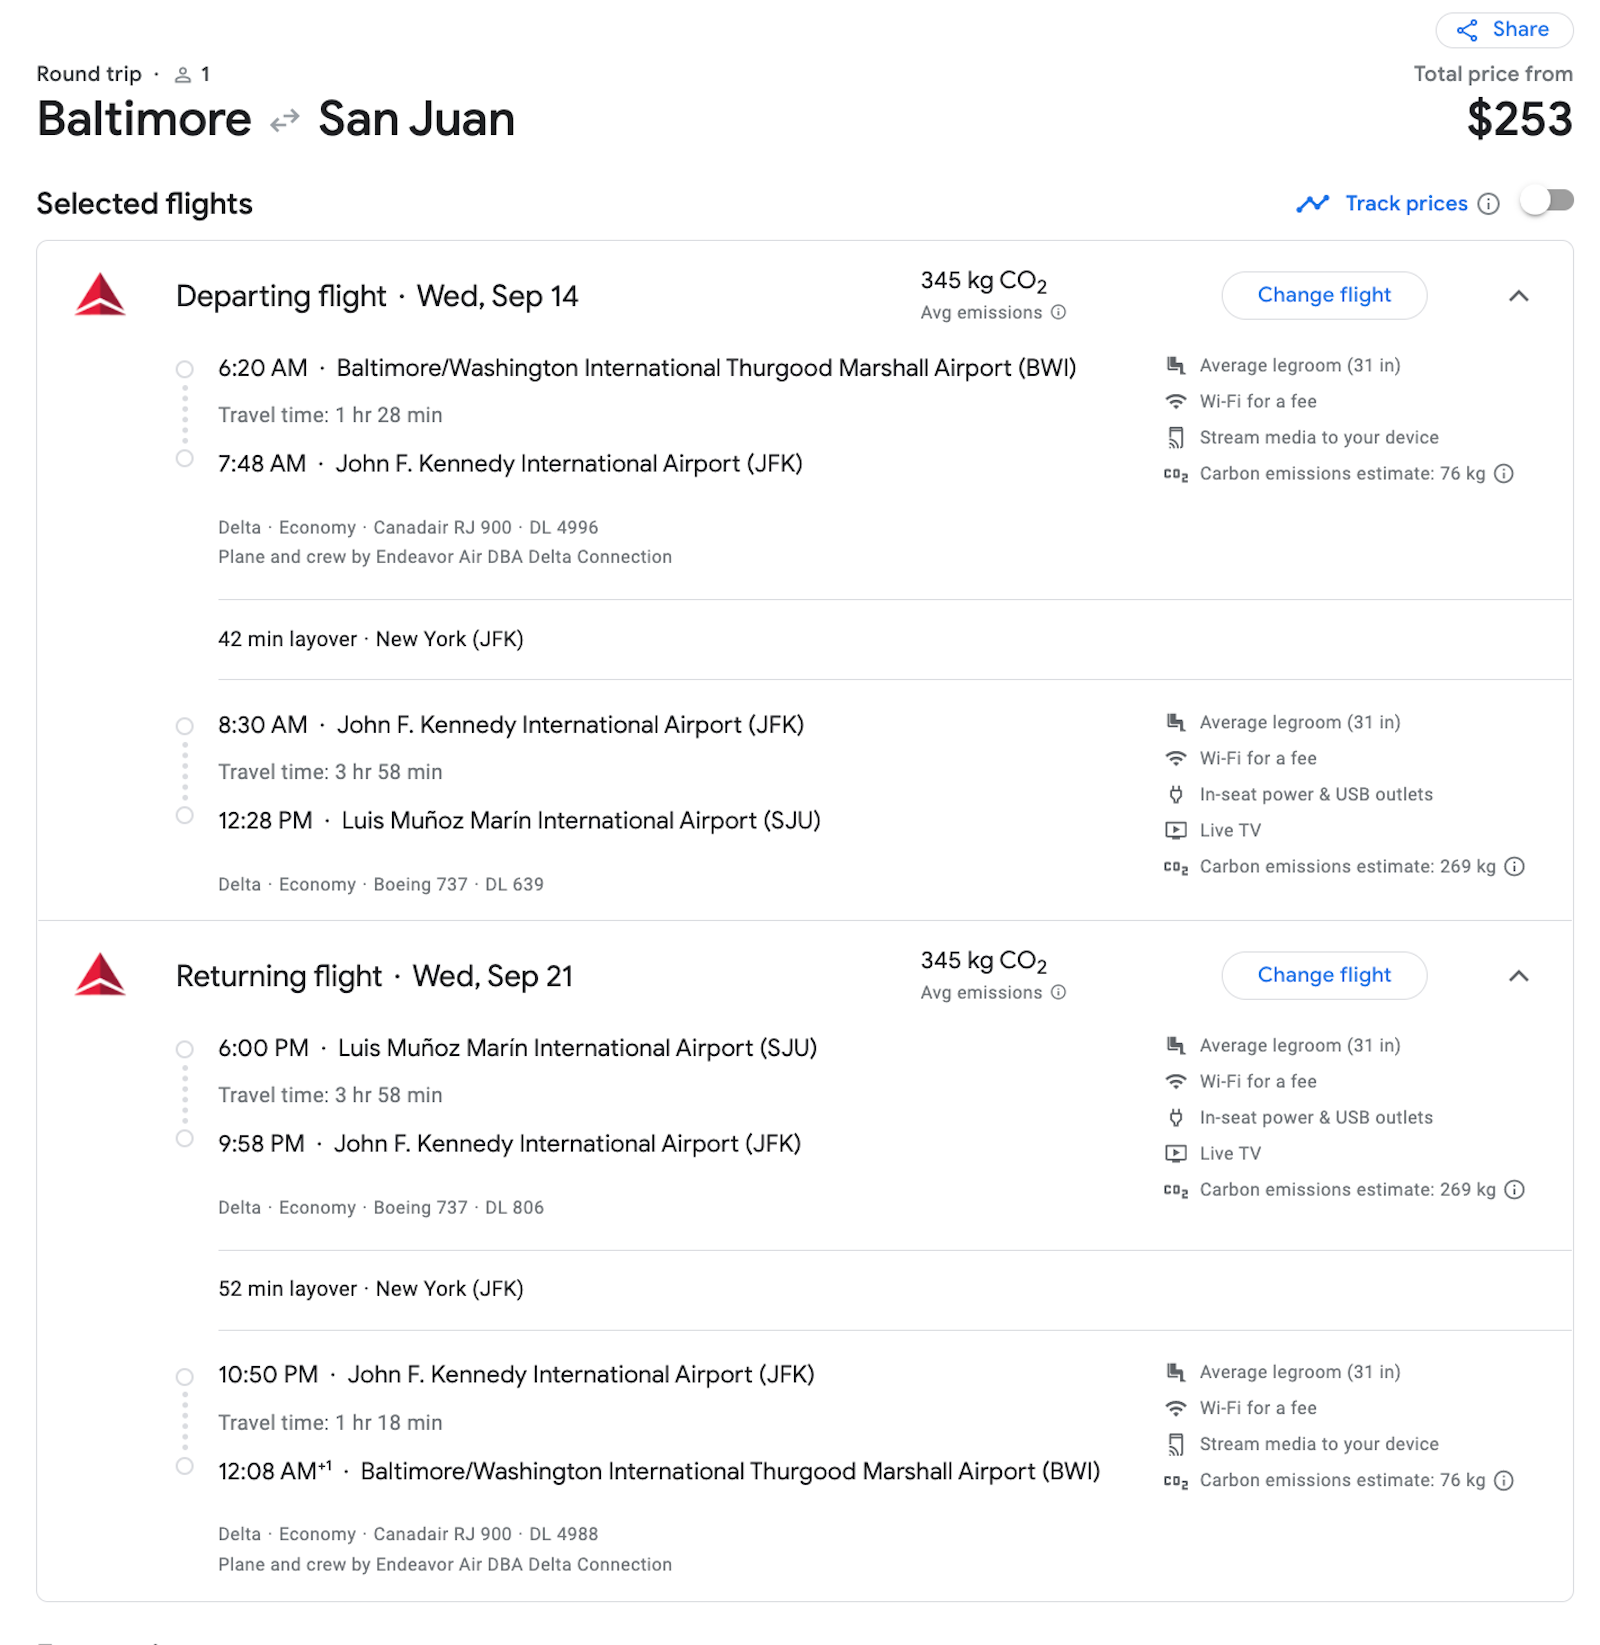Click the Track prices chart icon
Screen dimensions: 1600x1645
(1314, 203)
